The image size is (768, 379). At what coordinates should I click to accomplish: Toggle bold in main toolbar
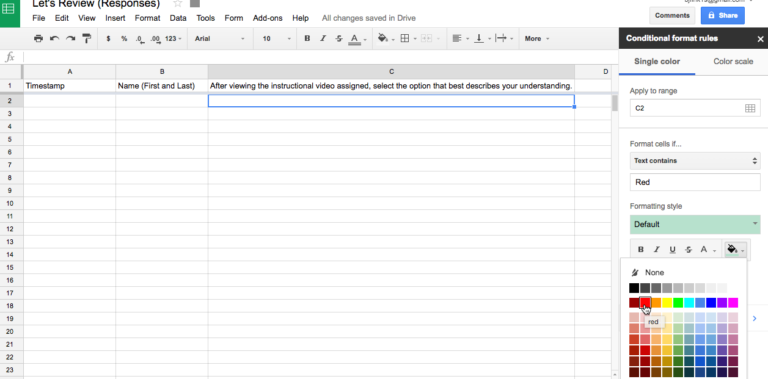[x=307, y=38]
